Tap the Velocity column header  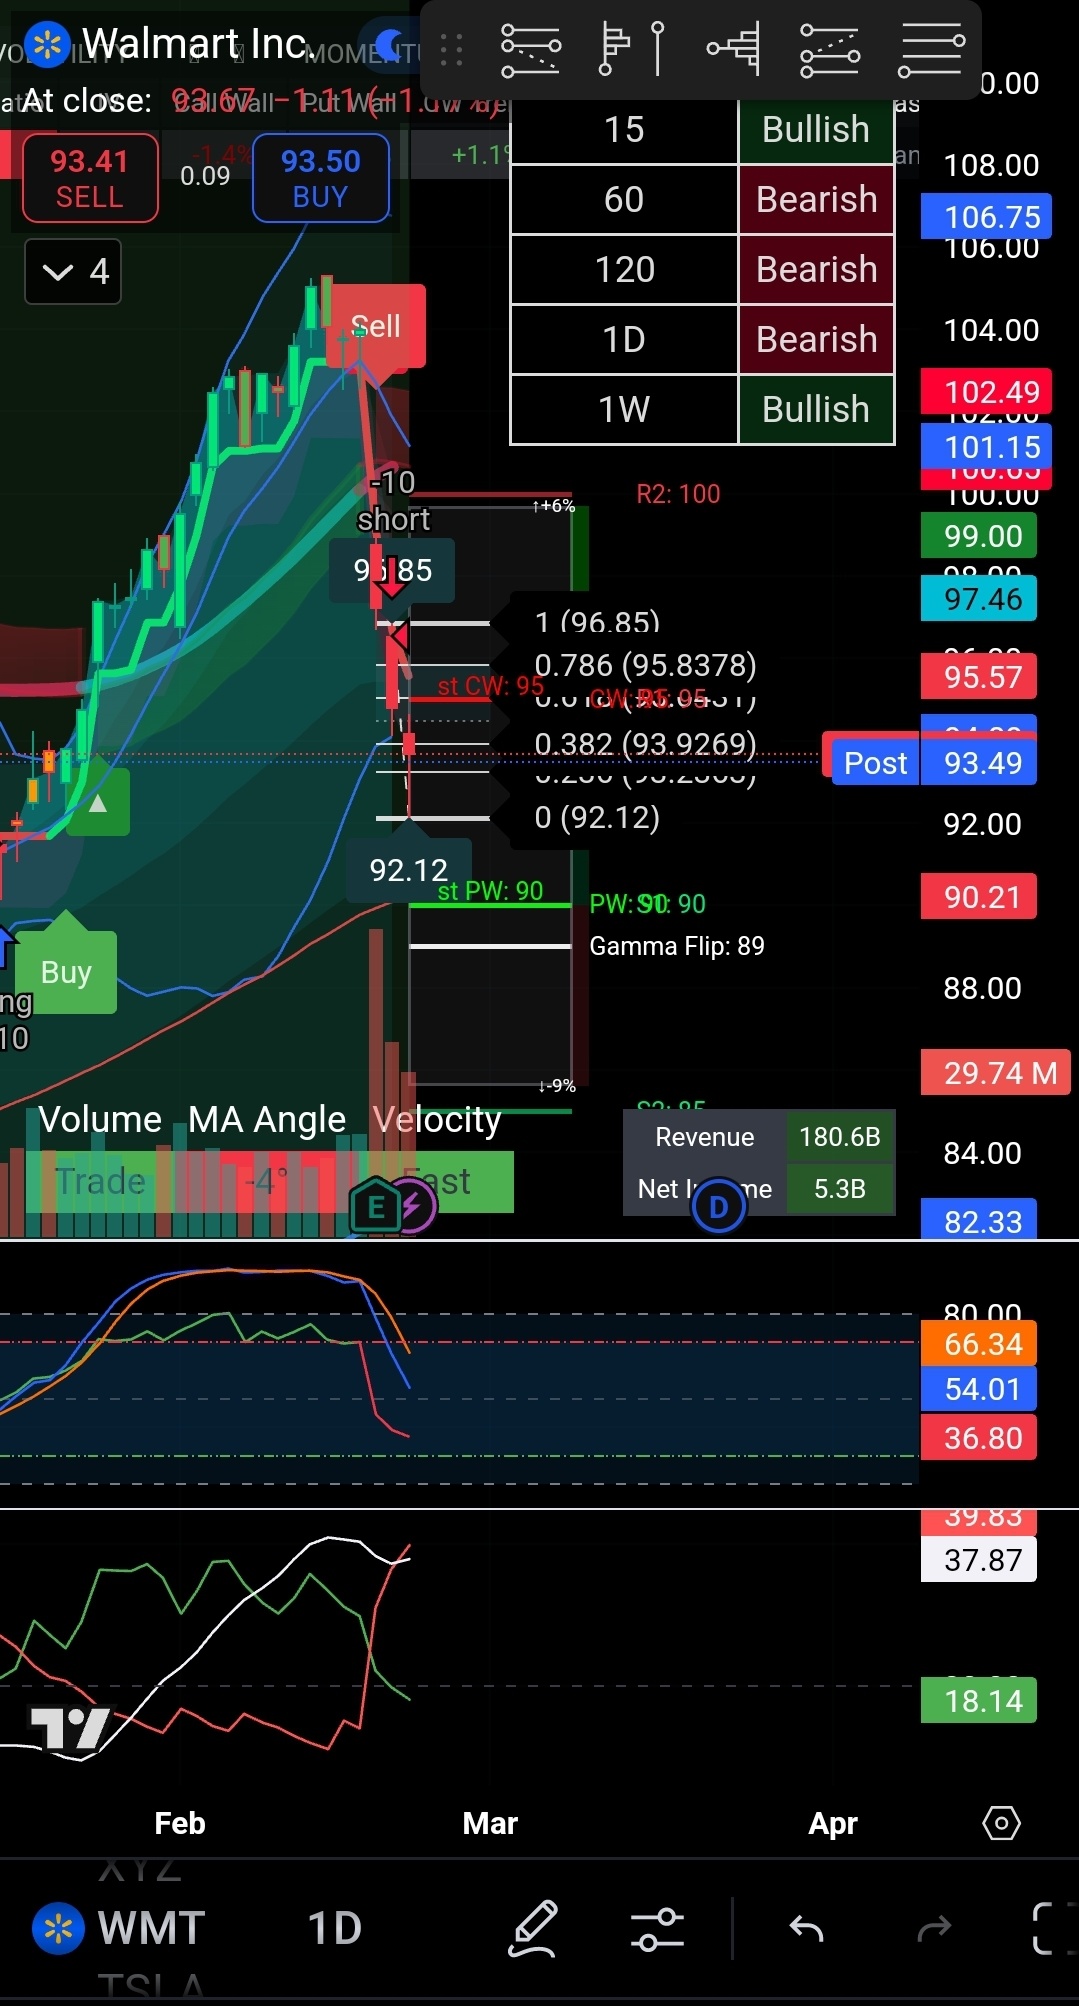coord(437,1120)
